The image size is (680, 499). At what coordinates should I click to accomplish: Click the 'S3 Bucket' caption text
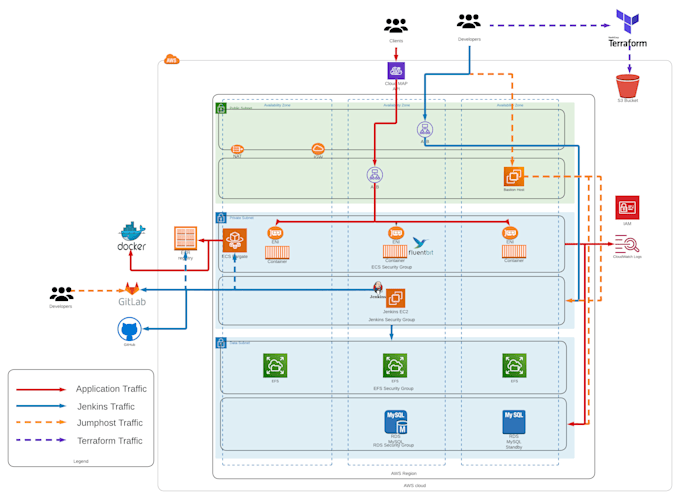[628, 101]
